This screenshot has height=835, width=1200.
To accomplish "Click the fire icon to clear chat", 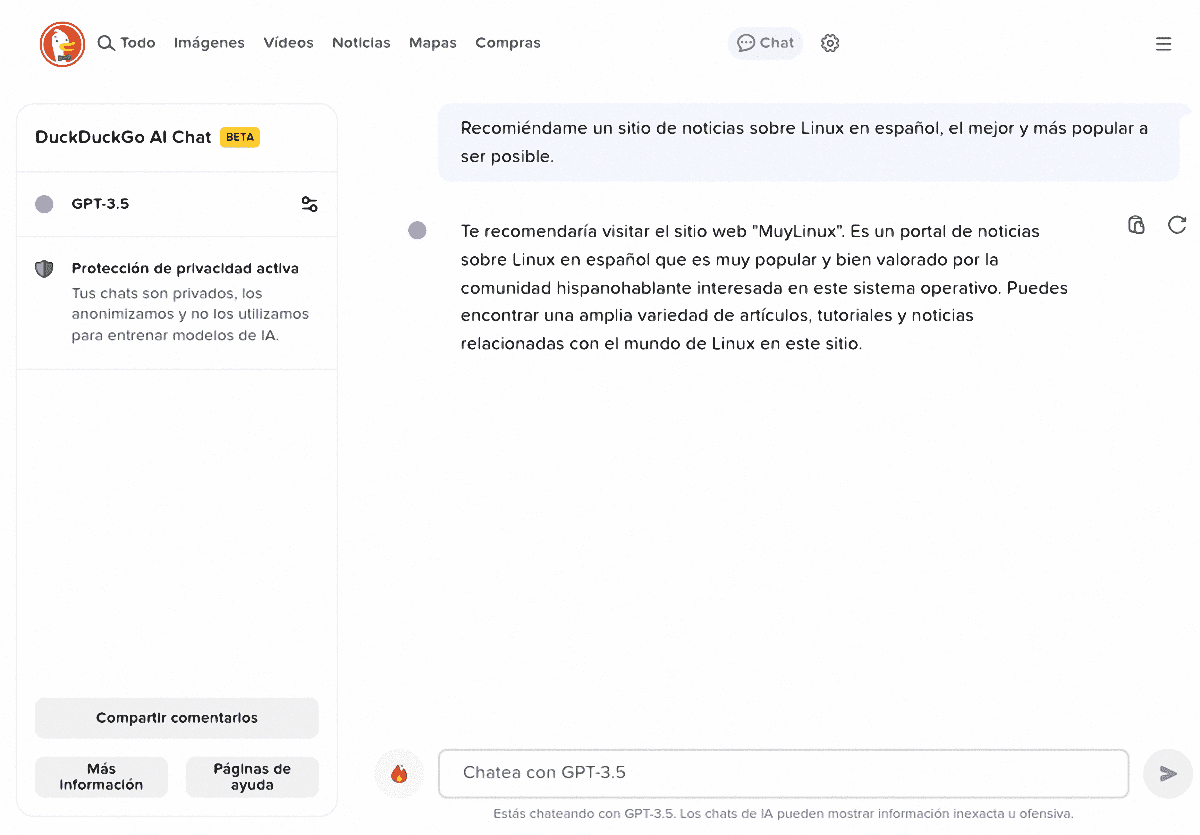I will (399, 774).
